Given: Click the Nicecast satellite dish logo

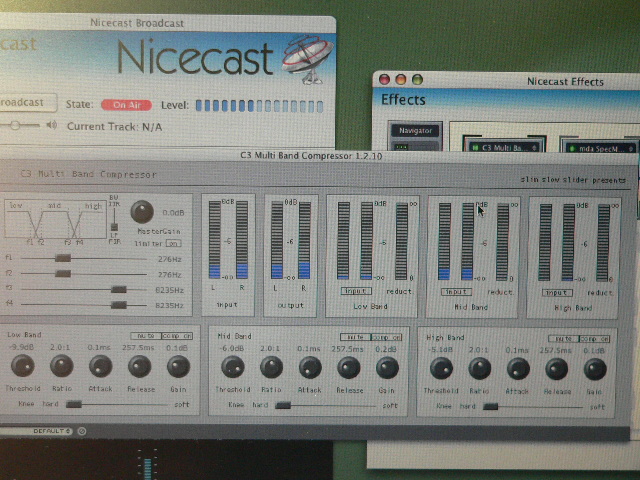Looking at the screenshot, I should pyautogui.click(x=307, y=59).
